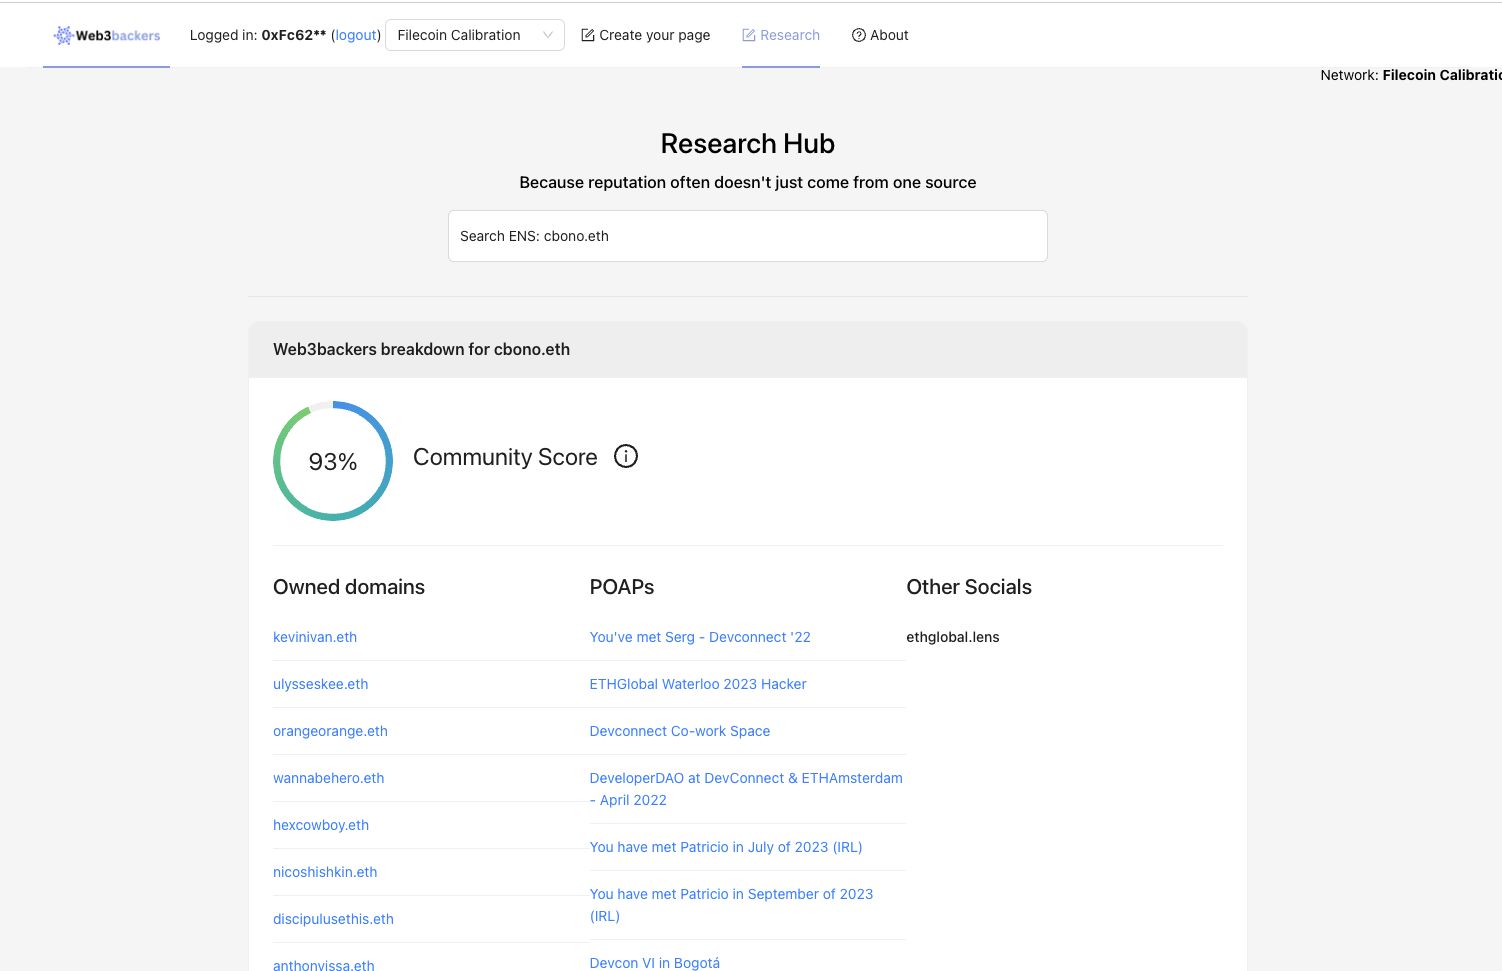This screenshot has width=1502, height=971.
Task: Open ETHGlobal Waterloo 2023 Hacker POAP
Action: 698,684
